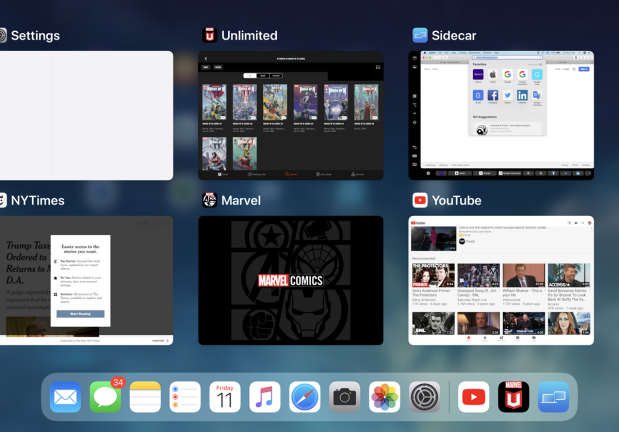Open Marvel Unlimited icon in the dock
This screenshot has width=619, height=432.
tap(514, 397)
